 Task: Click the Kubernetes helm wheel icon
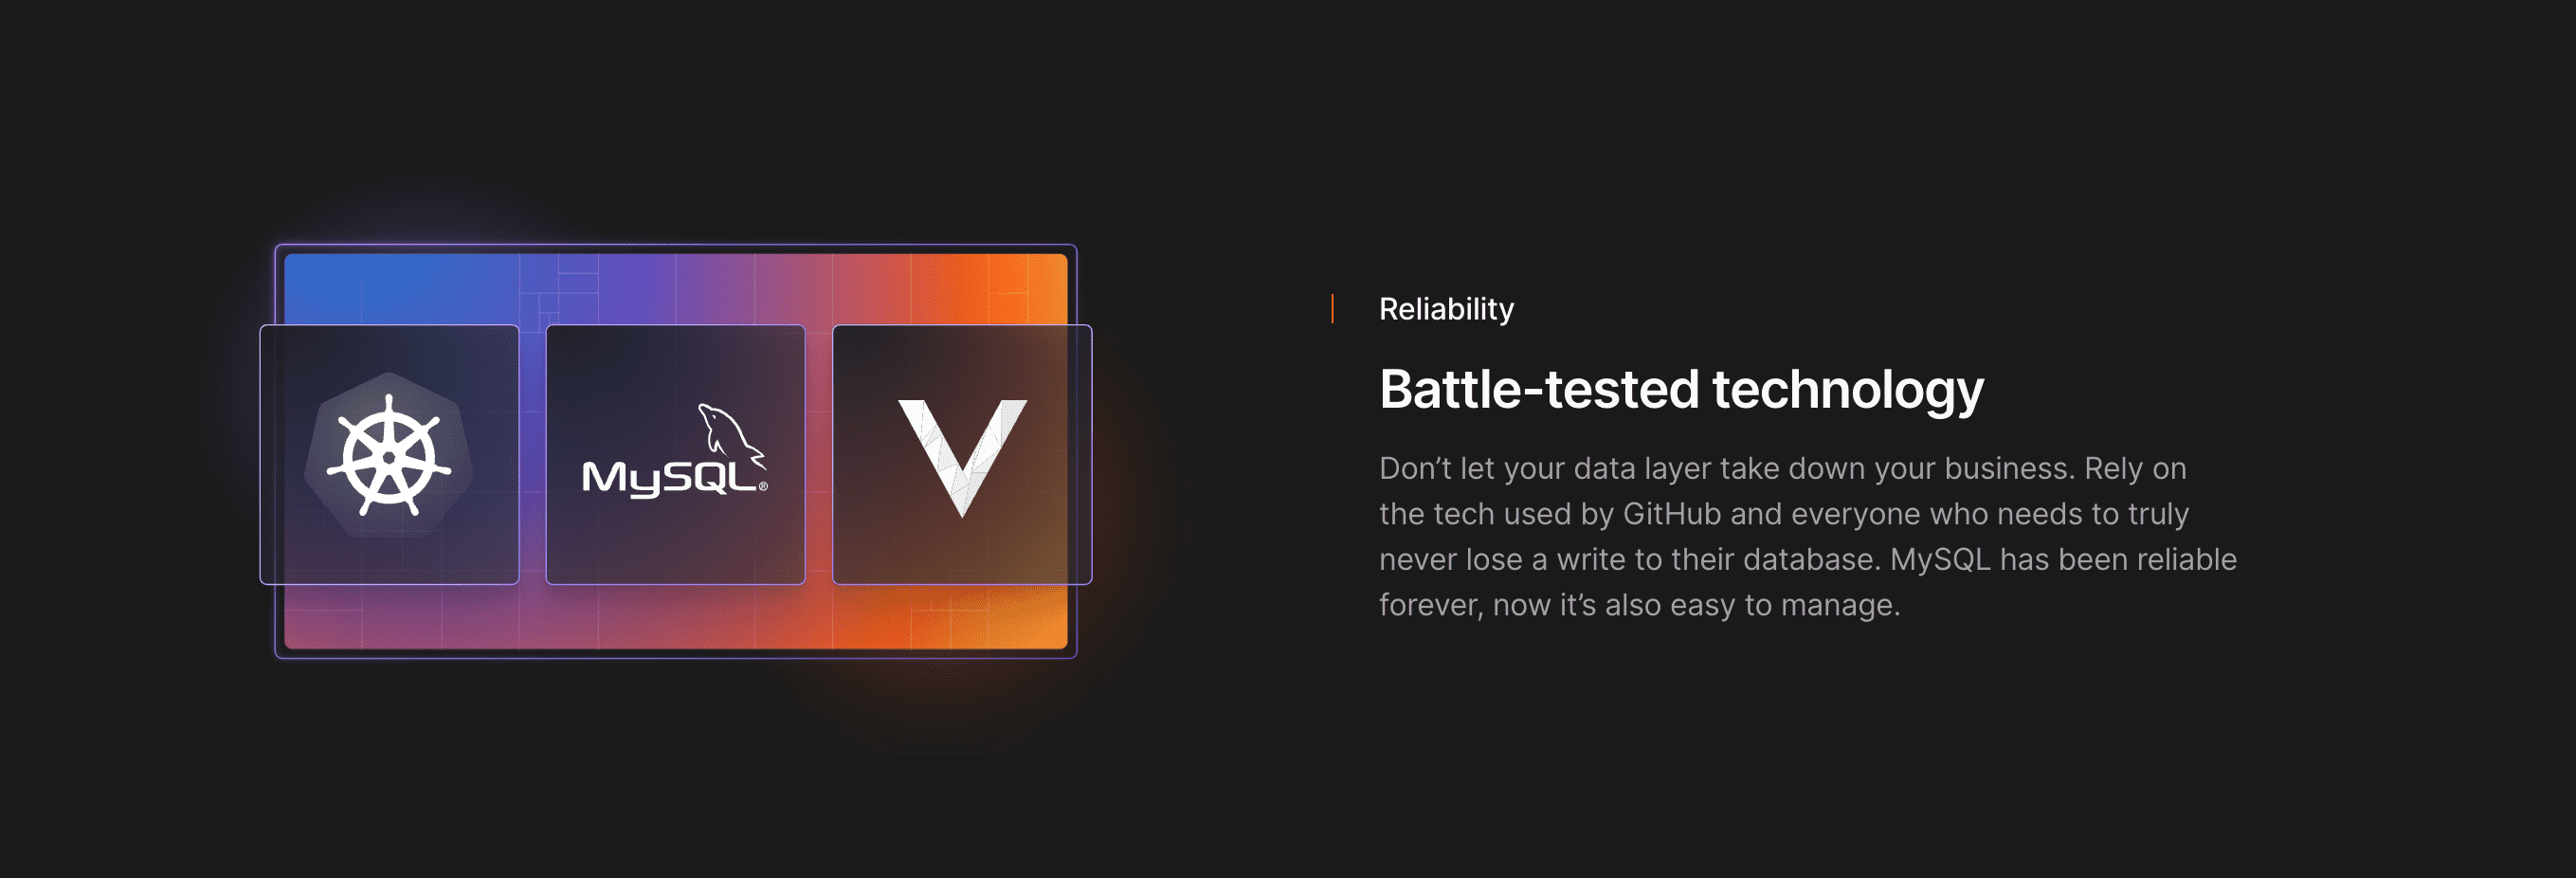[x=389, y=455]
